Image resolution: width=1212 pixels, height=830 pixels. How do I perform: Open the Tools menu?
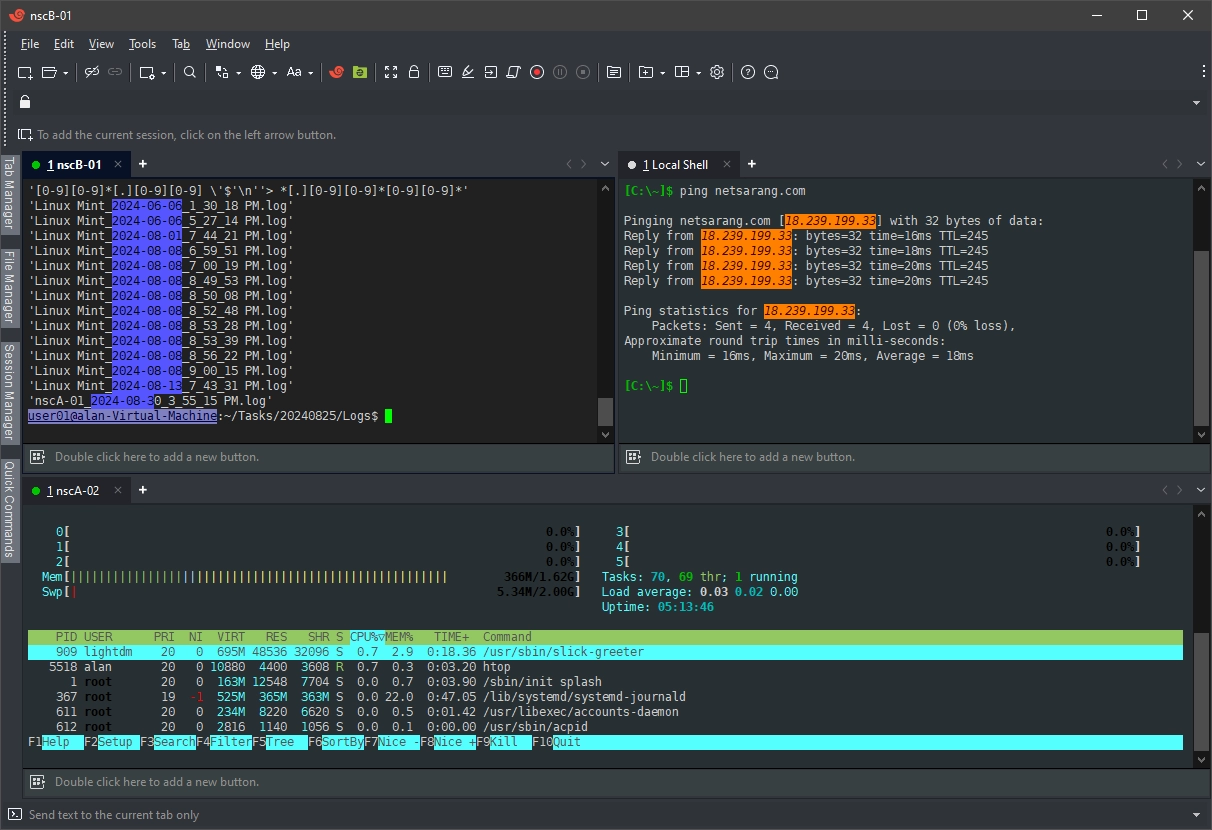pyautogui.click(x=141, y=44)
